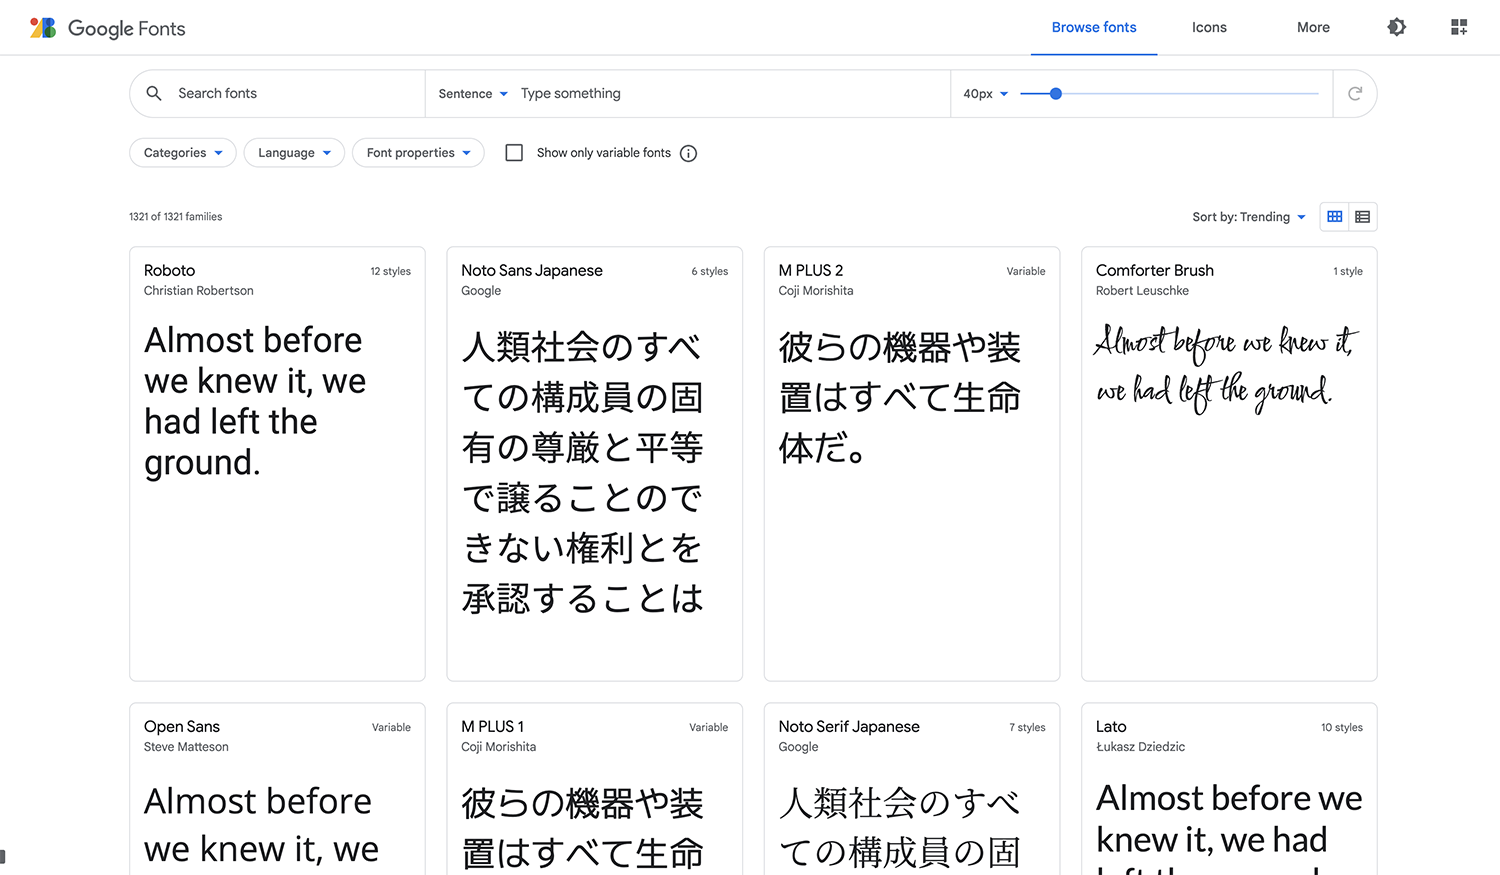Open the Language filter dropdown
The height and width of the screenshot is (875, 1500).
(x=294, y=153)
